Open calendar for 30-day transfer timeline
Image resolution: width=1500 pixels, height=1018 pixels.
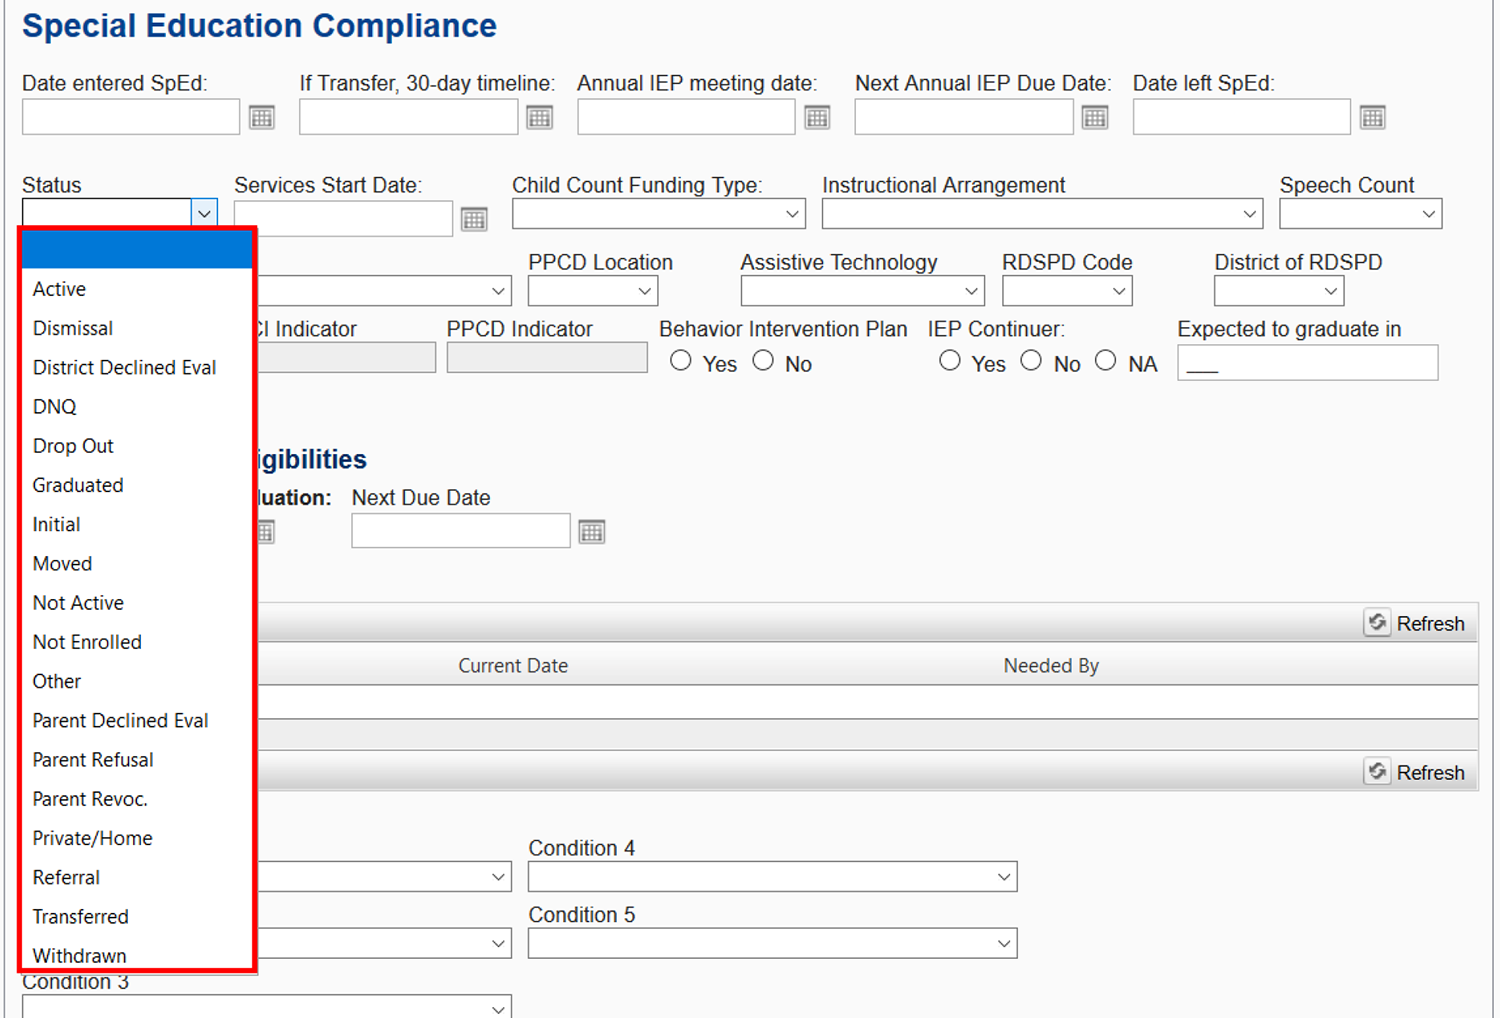[540, 118]
